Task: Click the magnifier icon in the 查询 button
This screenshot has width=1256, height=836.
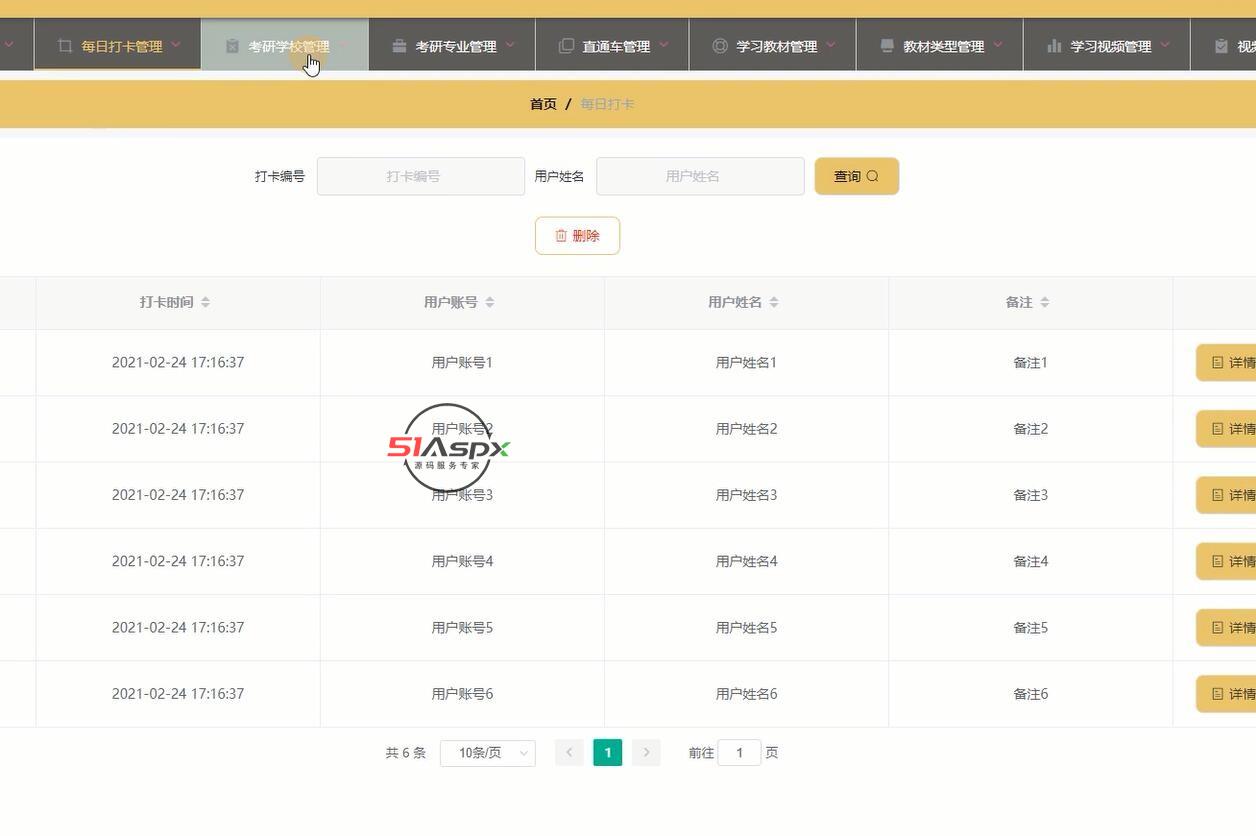Action: [872, 176]
